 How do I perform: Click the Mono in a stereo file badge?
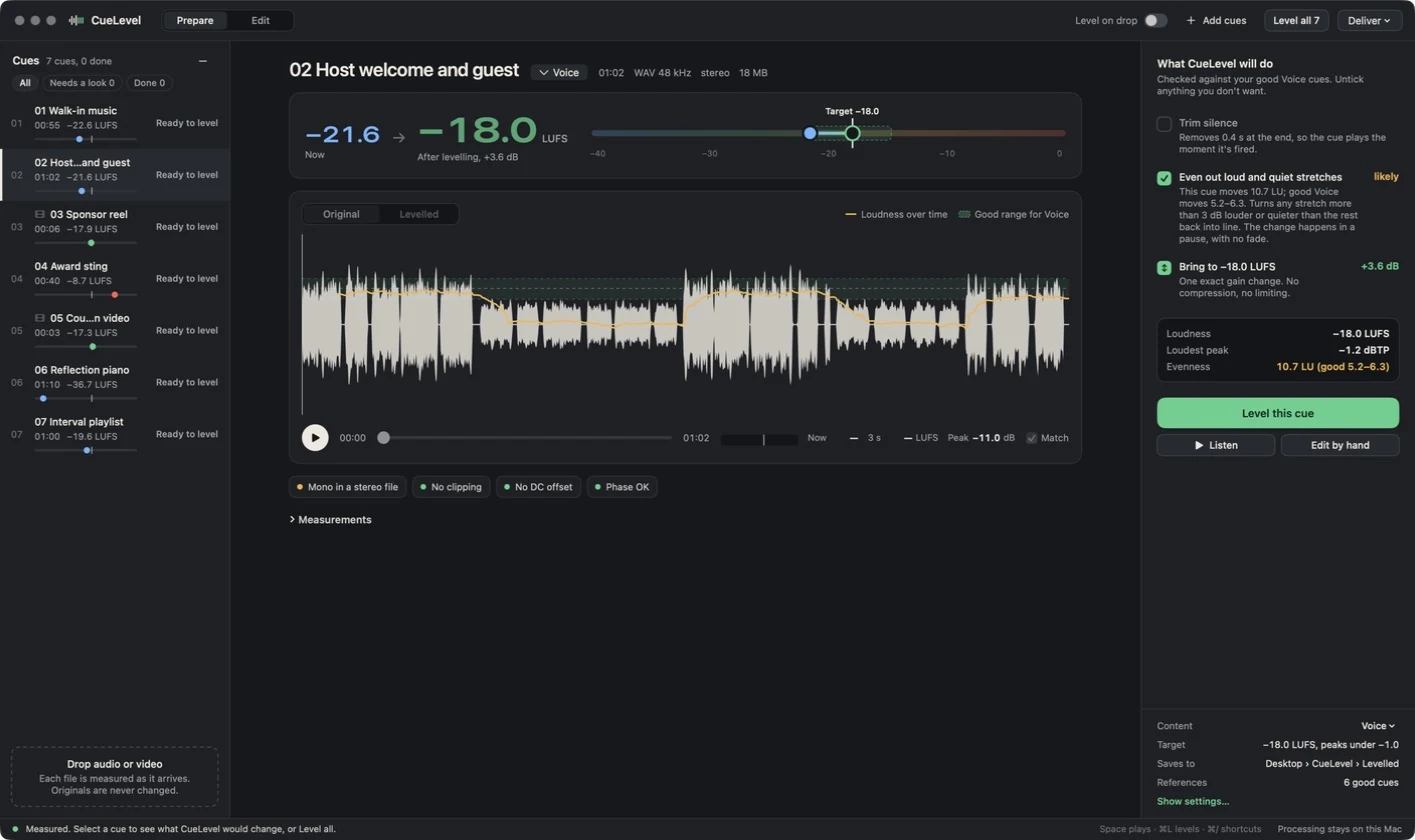(x=347, y=487)
